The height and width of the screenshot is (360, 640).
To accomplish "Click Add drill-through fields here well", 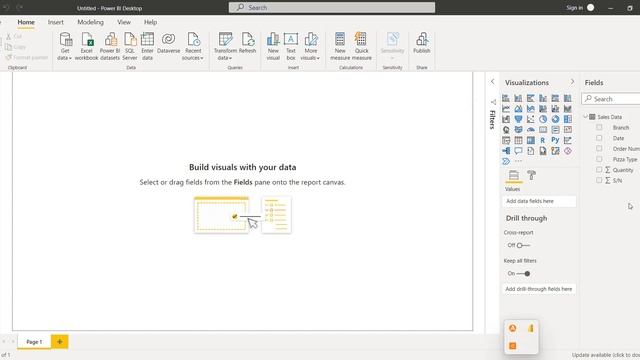I will coord(539,289).
